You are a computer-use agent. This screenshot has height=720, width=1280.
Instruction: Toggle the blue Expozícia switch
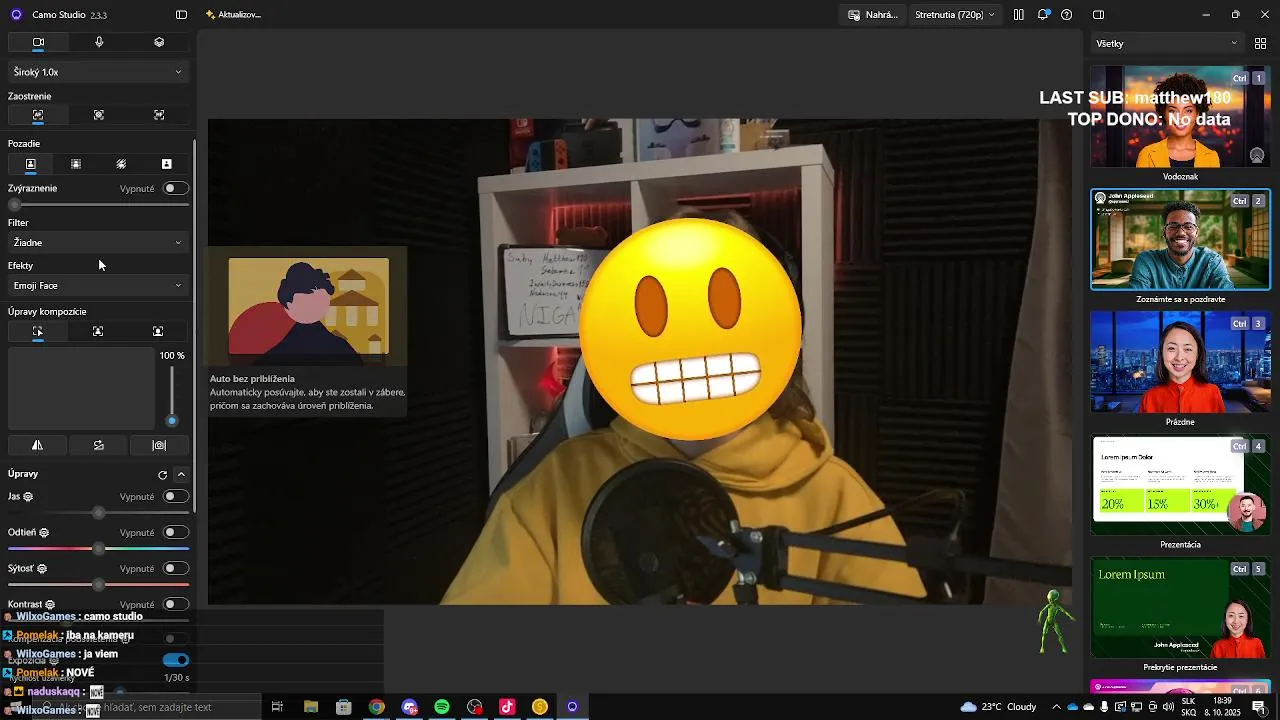pos(175,660)
